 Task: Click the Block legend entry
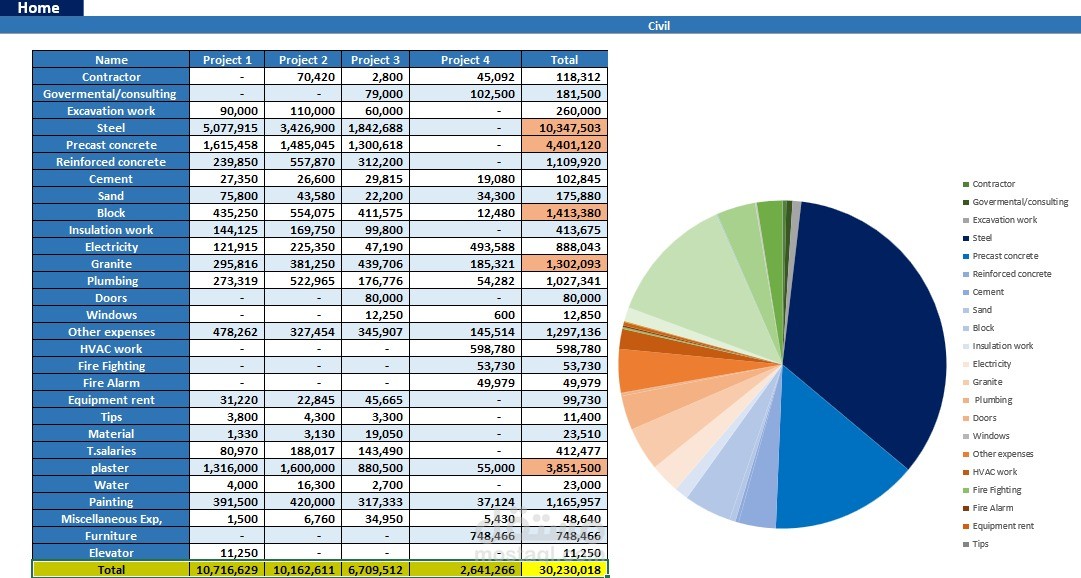tap(978, 328)
